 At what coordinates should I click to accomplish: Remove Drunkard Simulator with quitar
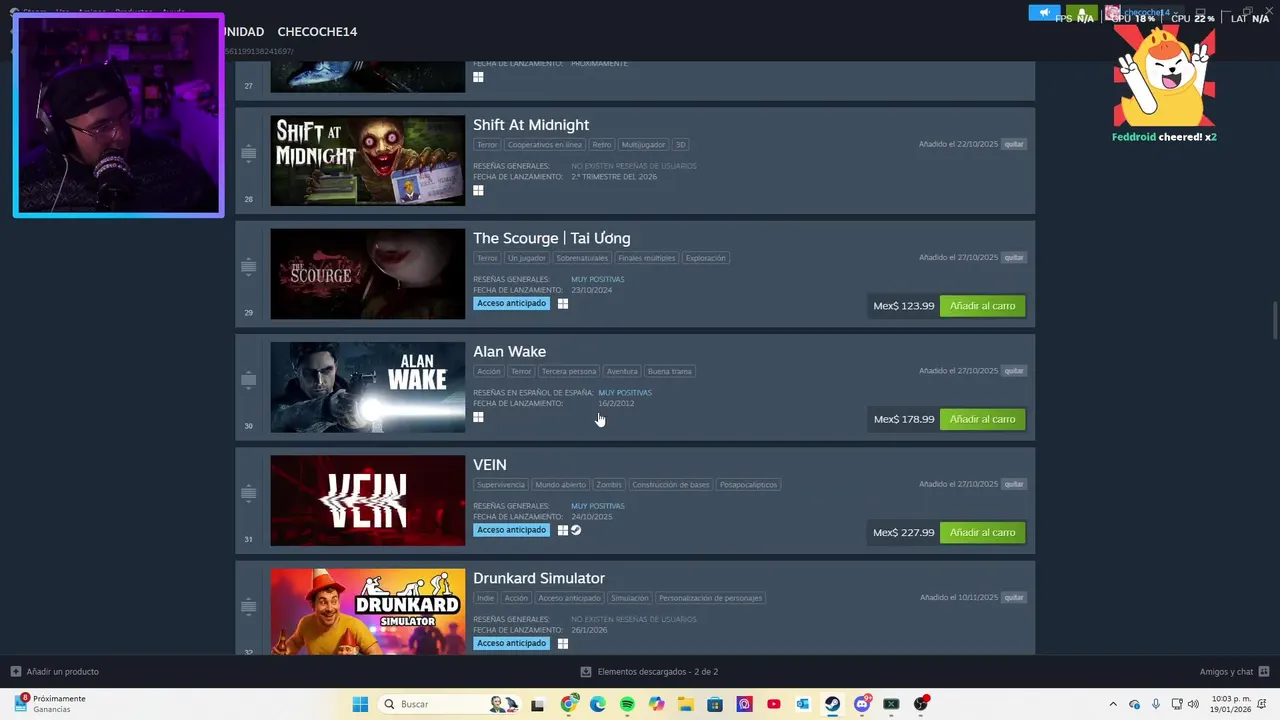1014,597
